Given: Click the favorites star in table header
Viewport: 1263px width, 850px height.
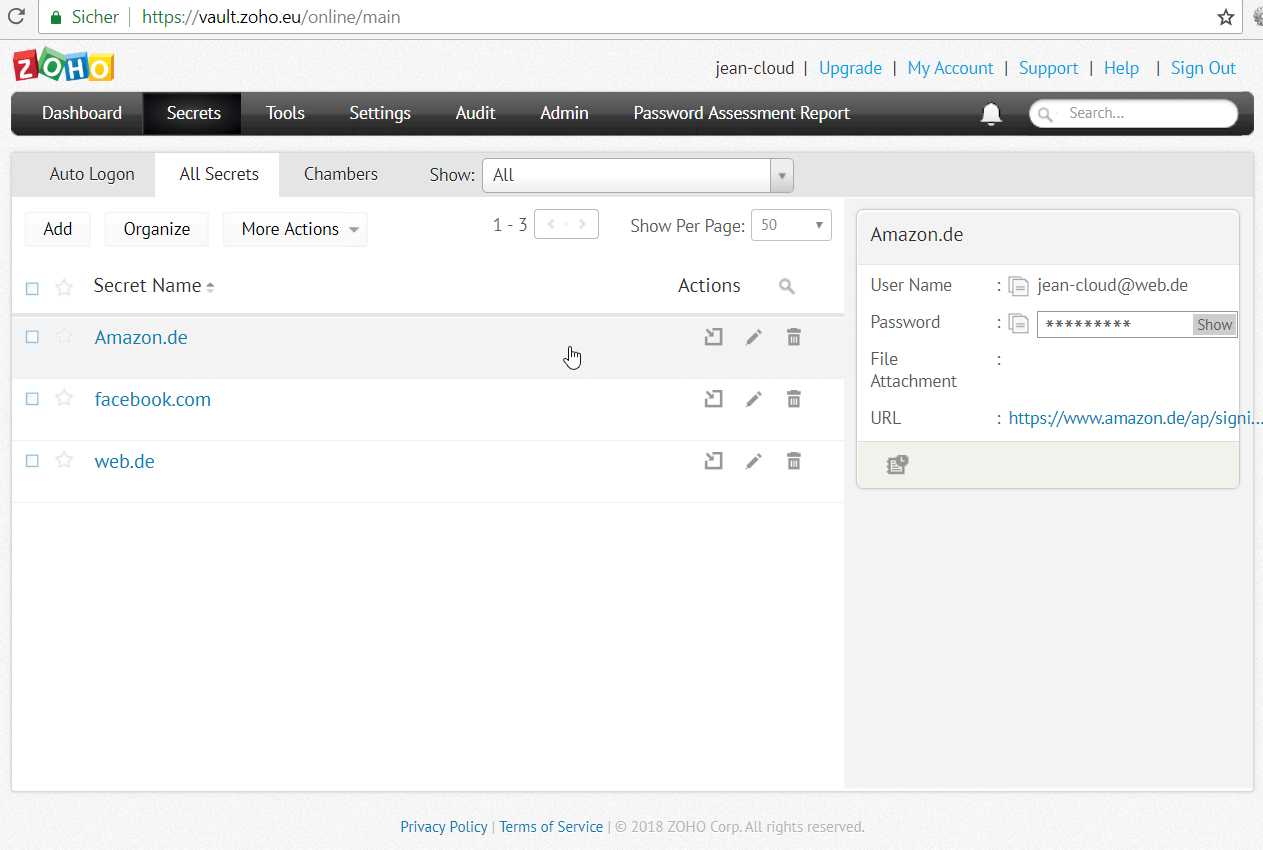Looking at the screenshot, I should coord(64,288).
